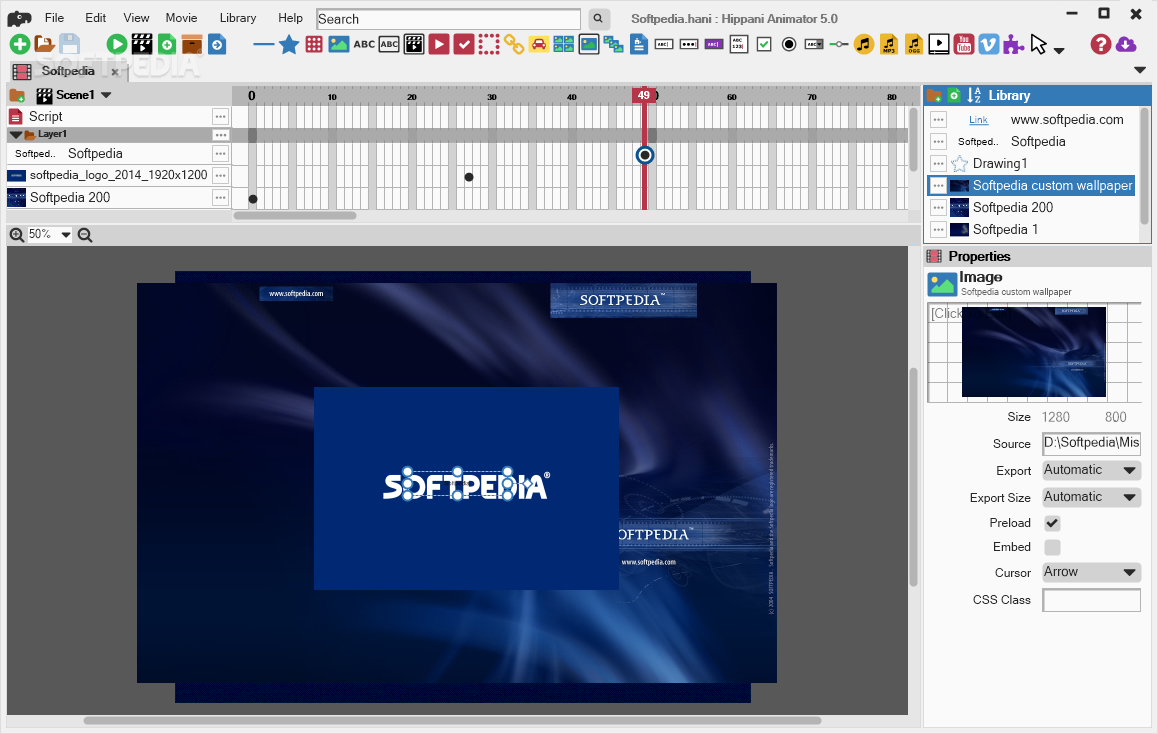Image resolution: width=1158 pixels, height=734 pixels.
Task: Select the red dotted hotspot rectangle tool
Action: (x=489, y=44)
